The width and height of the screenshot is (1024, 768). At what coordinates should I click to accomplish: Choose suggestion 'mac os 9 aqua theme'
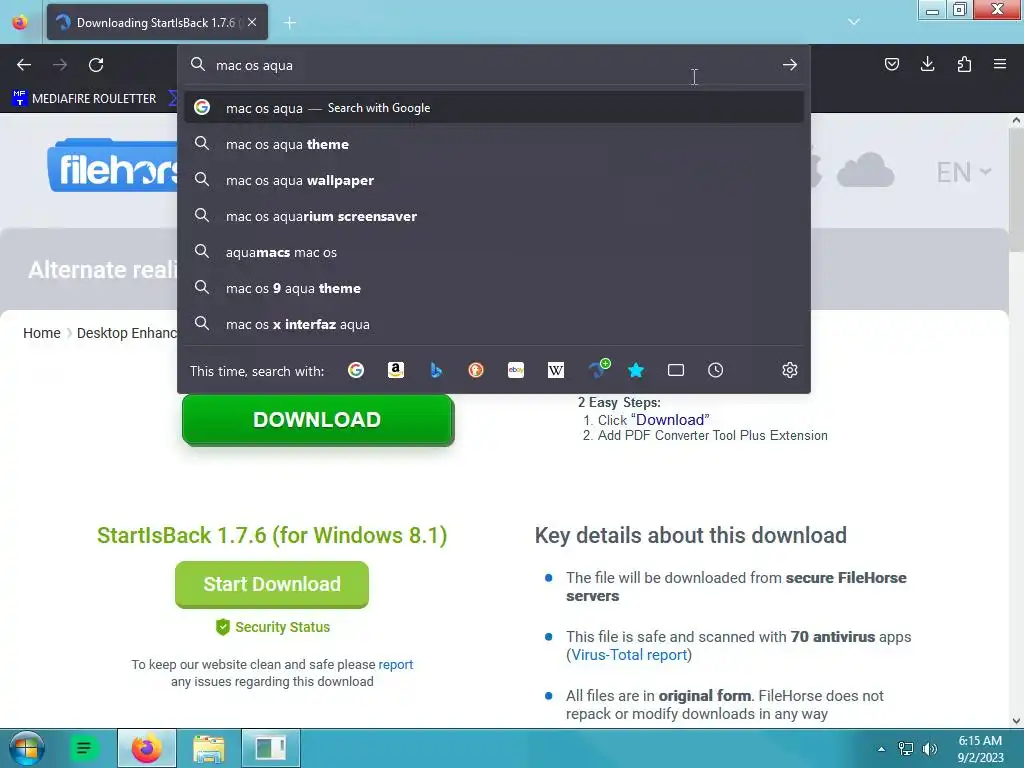pyautogui.click(x=494, y=287)
